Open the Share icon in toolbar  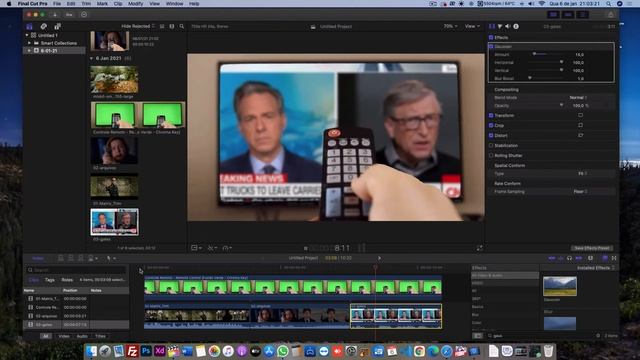[611, 15]
